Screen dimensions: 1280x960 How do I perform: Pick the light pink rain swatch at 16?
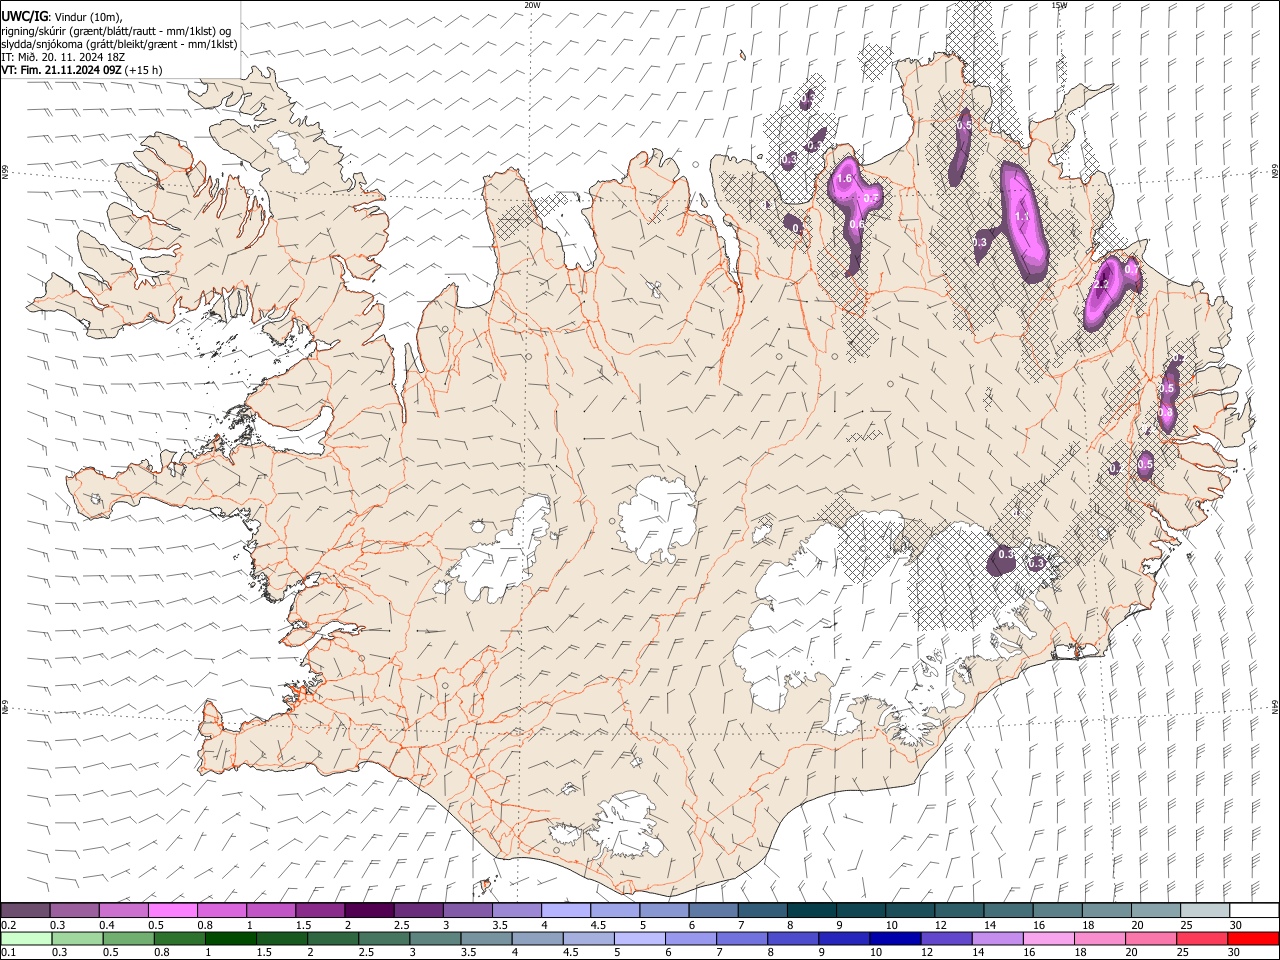tap(1047, 938)
